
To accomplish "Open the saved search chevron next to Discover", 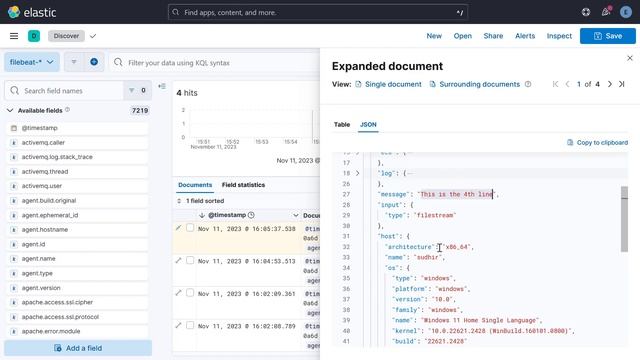I will pos(93,36).
